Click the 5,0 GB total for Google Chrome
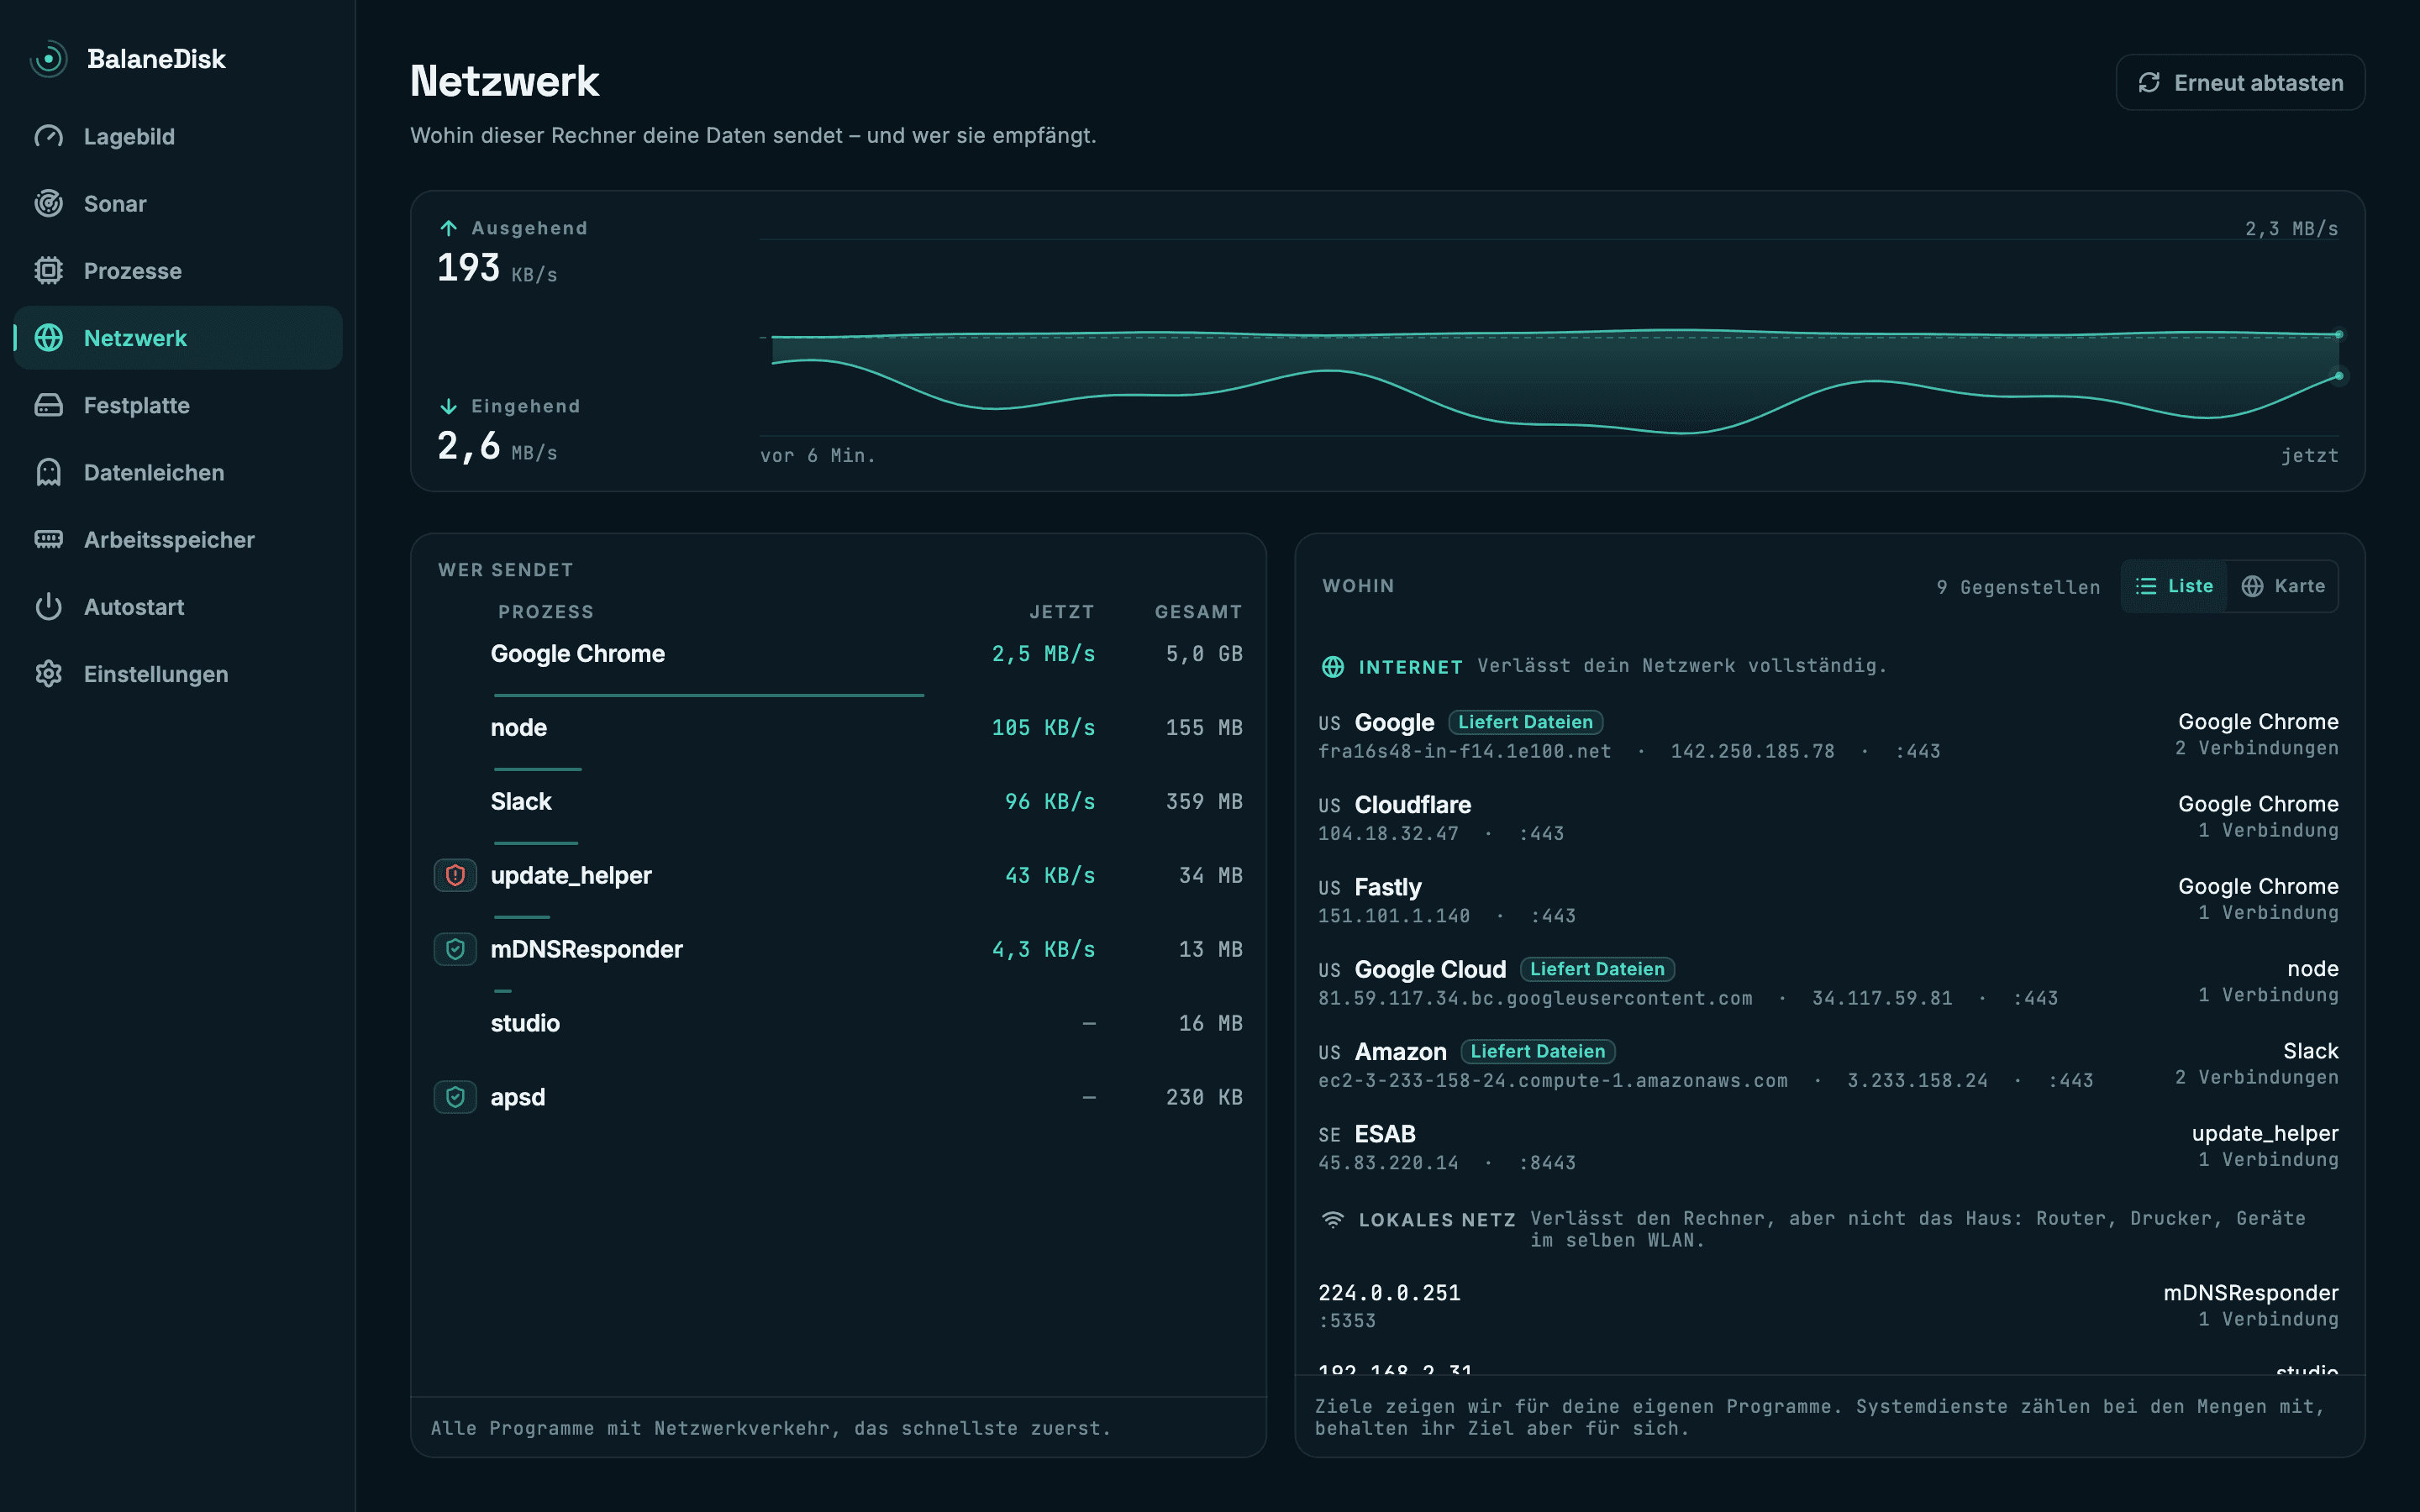The image size is (2420, 1512). pos(1204,654)
